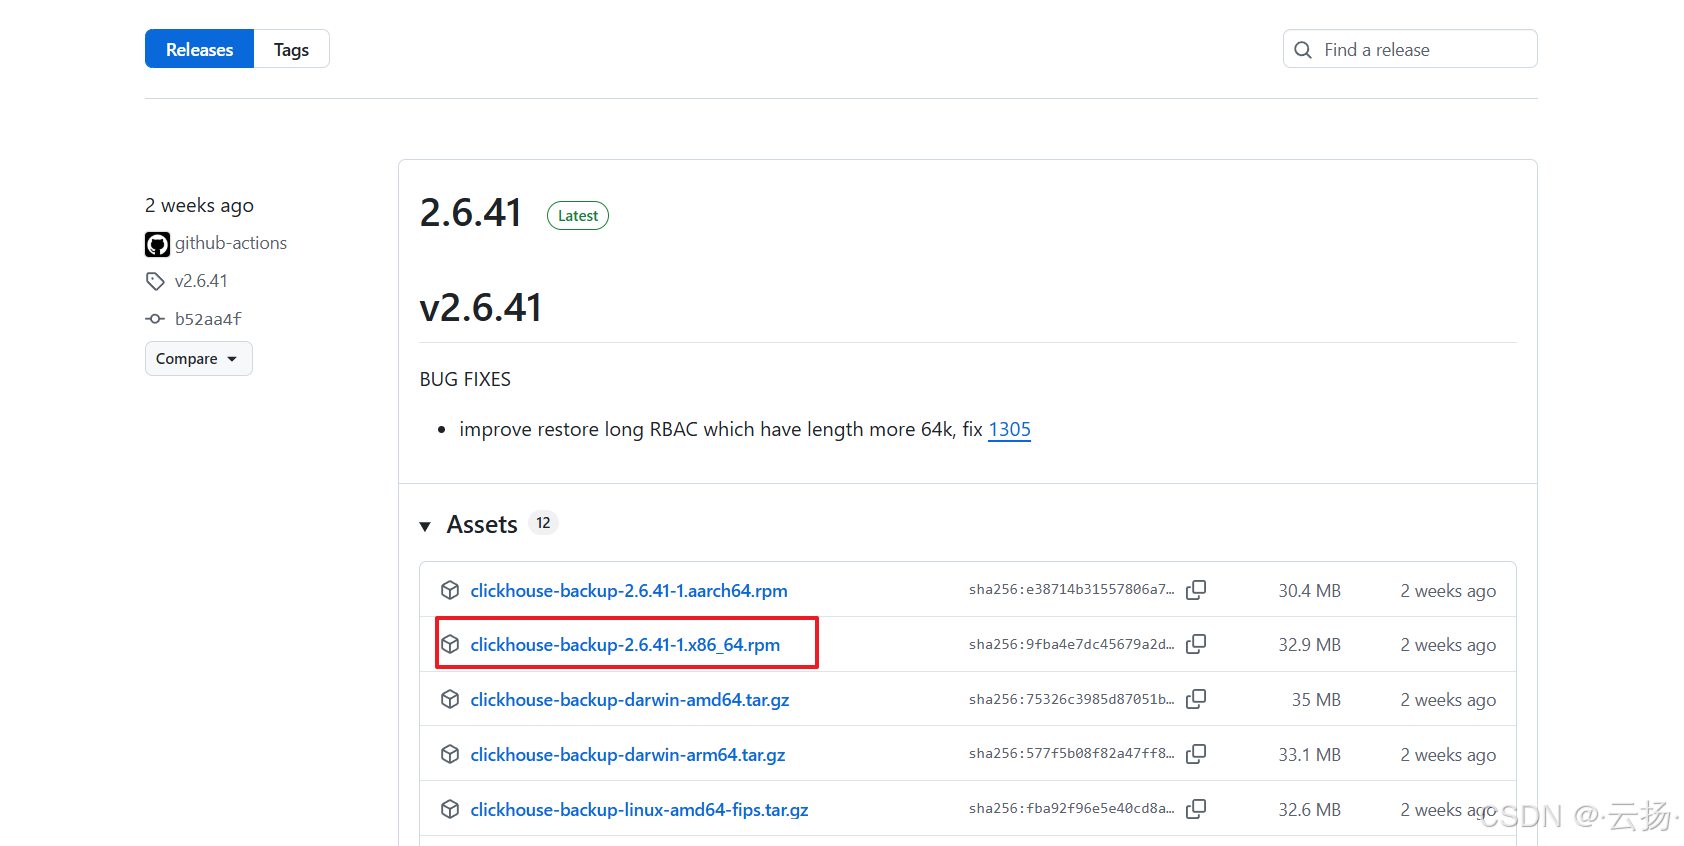The height and width of the screenshot is (846, 1684).
Task: Click the Latest badge
Action: pyautogui.click(x=578, y=215)
